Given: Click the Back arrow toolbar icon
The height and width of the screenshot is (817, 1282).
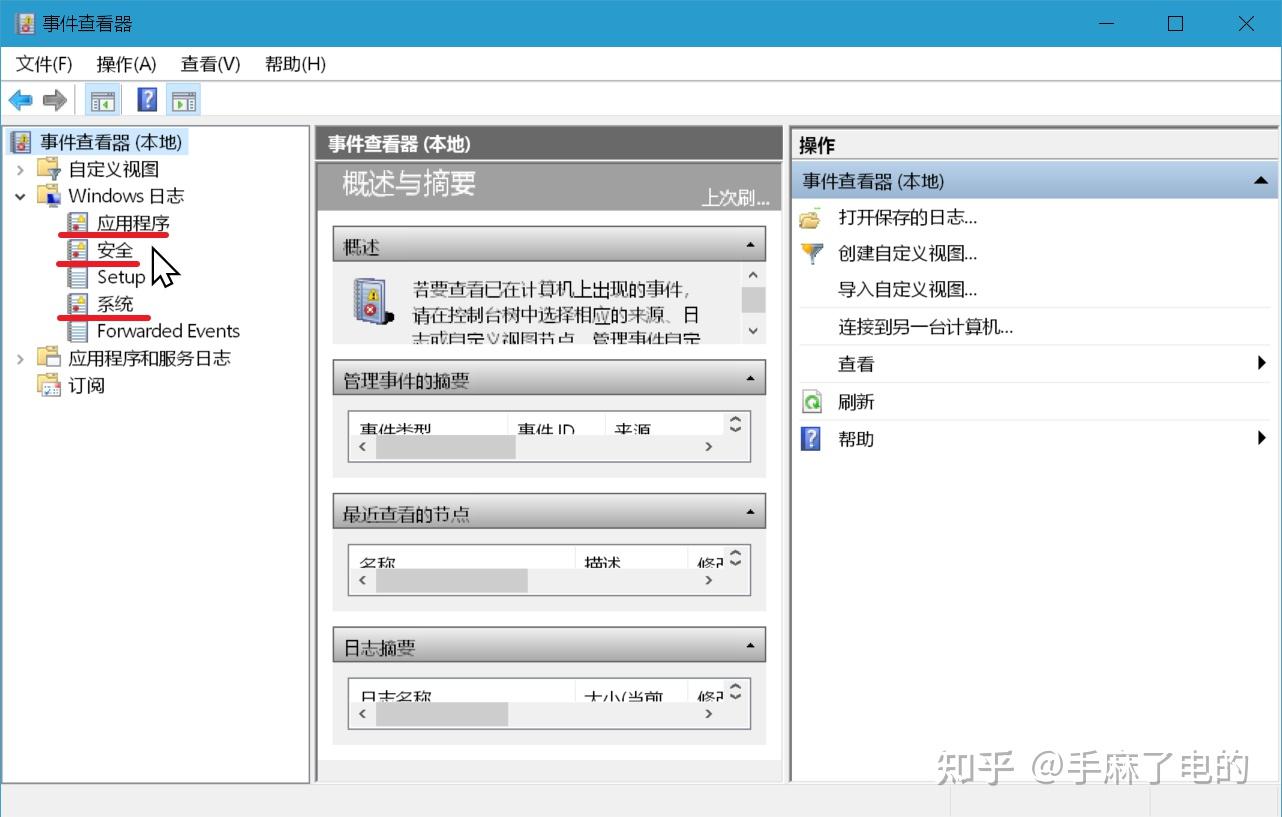Looking at the screenshot, I should 21,100.
